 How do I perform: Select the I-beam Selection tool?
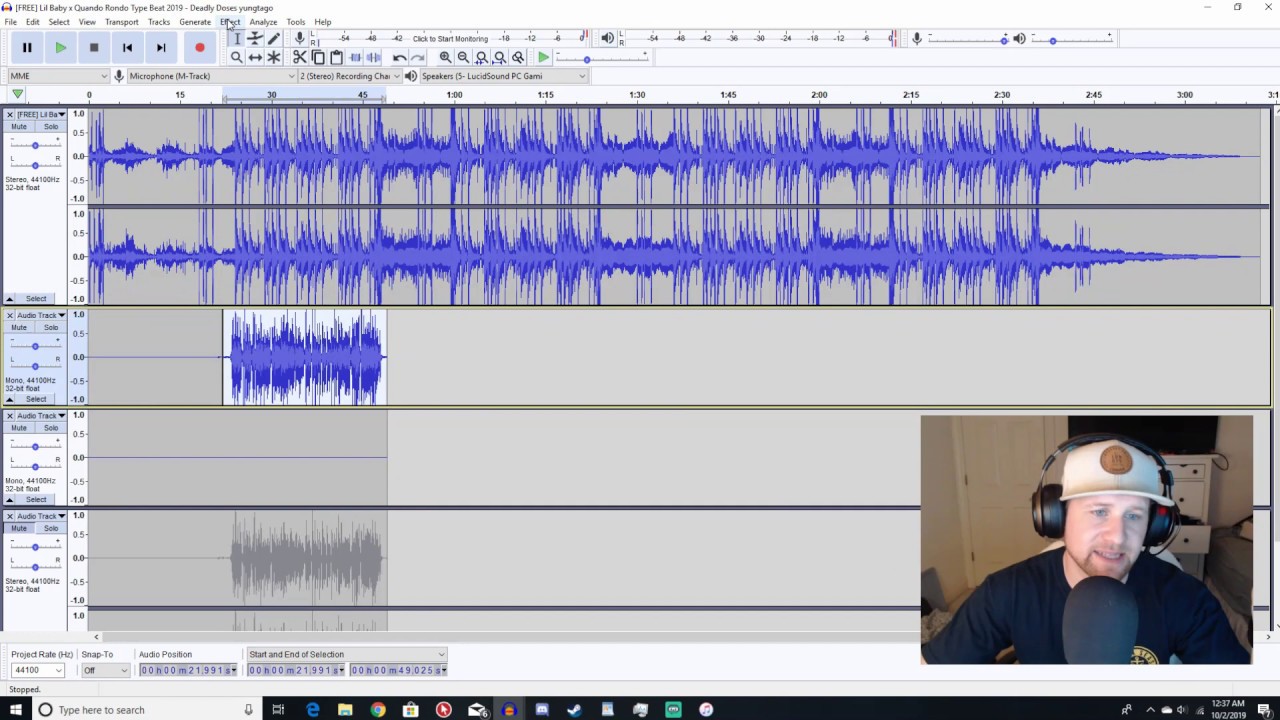[x=237, y=38]
